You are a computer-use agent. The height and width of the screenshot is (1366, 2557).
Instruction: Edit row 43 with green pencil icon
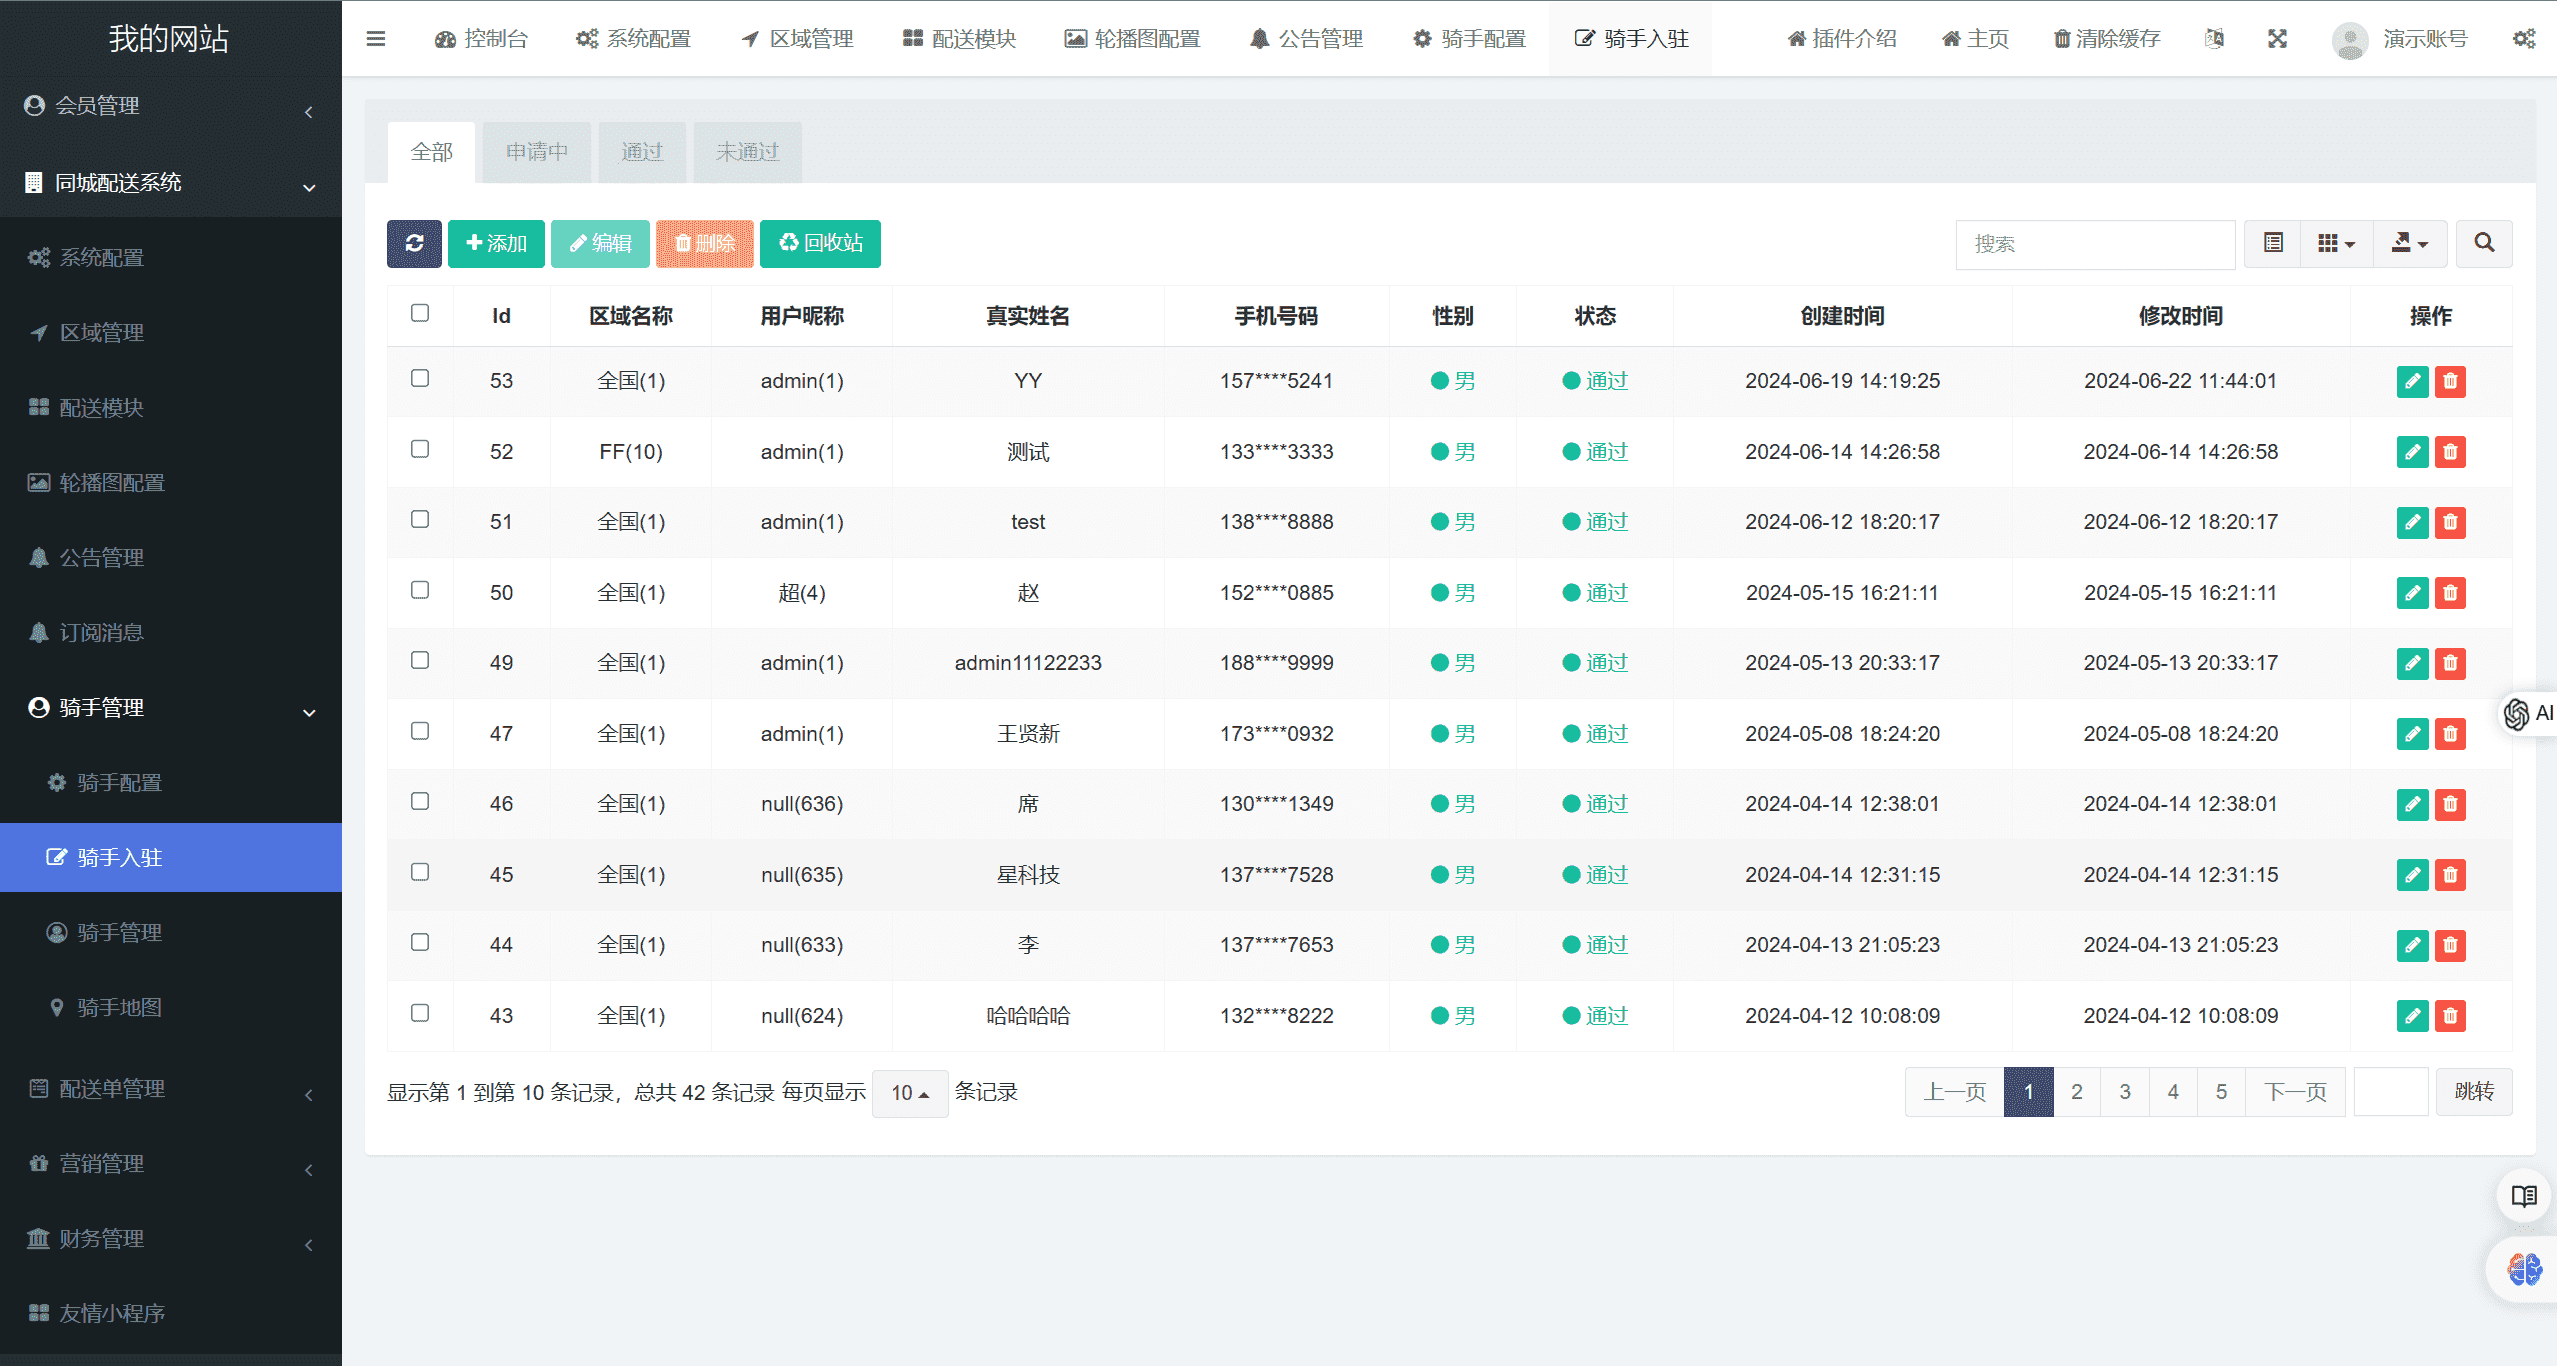click(x=2412, y=1016)
